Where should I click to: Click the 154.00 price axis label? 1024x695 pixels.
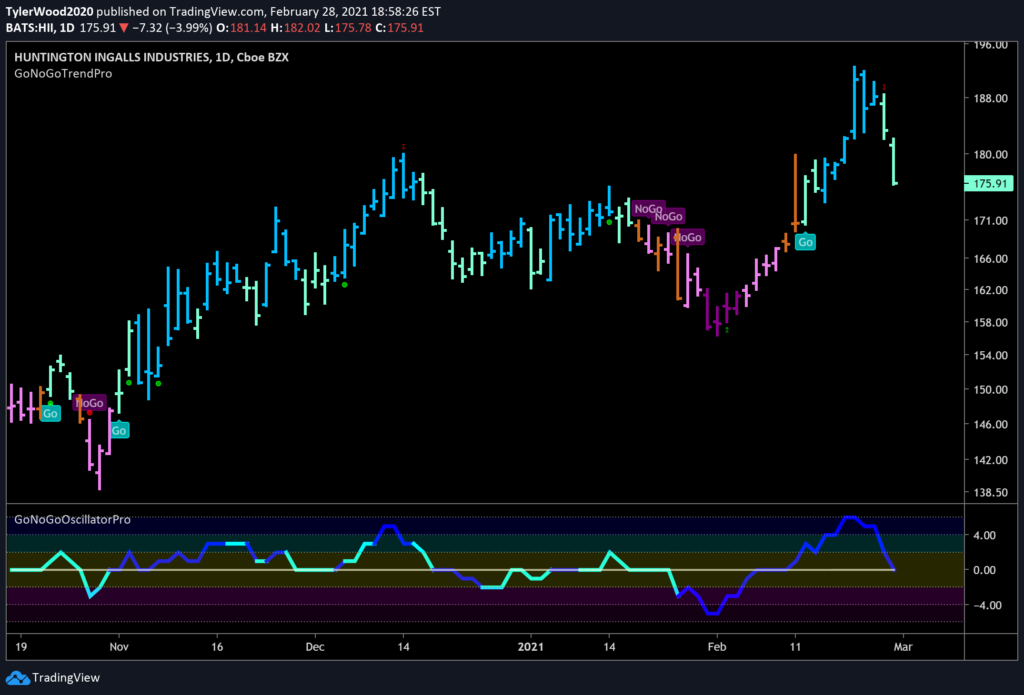tap(993, 355)
